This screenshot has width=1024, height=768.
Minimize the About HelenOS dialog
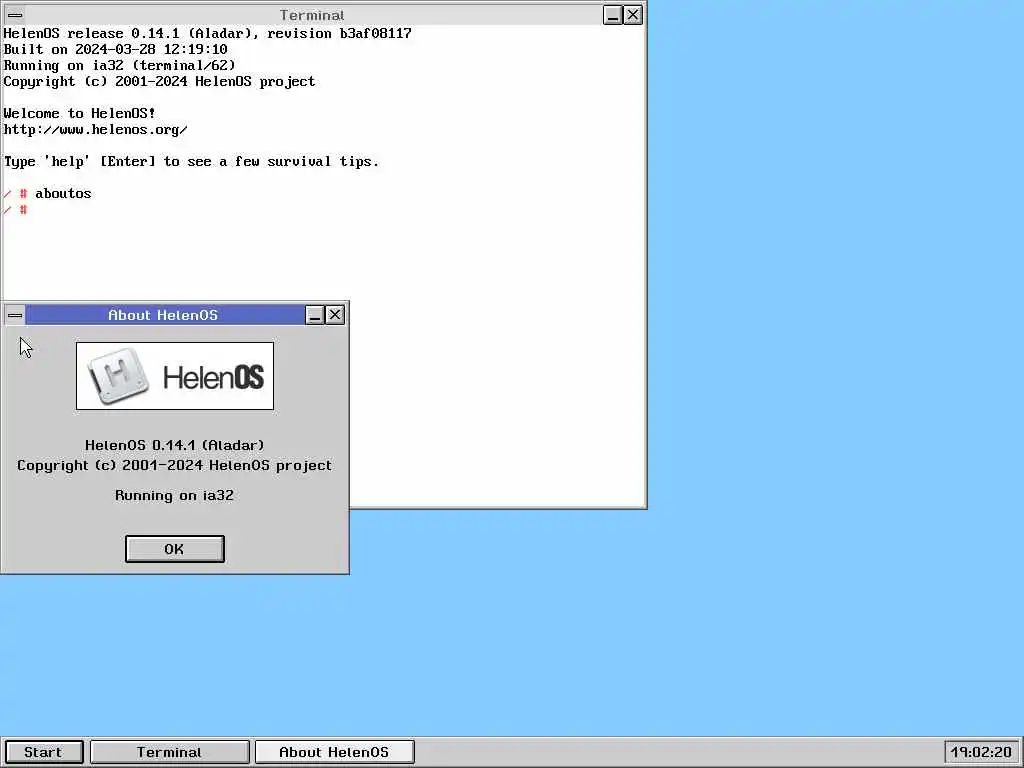tap(315, 315)
